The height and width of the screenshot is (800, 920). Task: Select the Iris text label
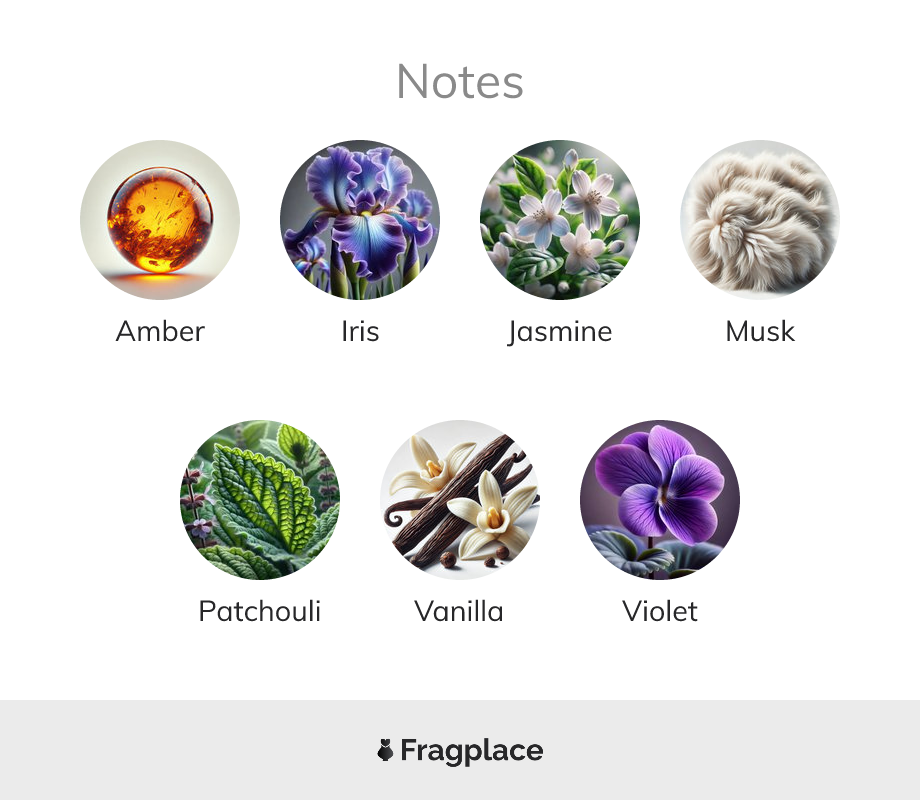(x=360, y=331)
